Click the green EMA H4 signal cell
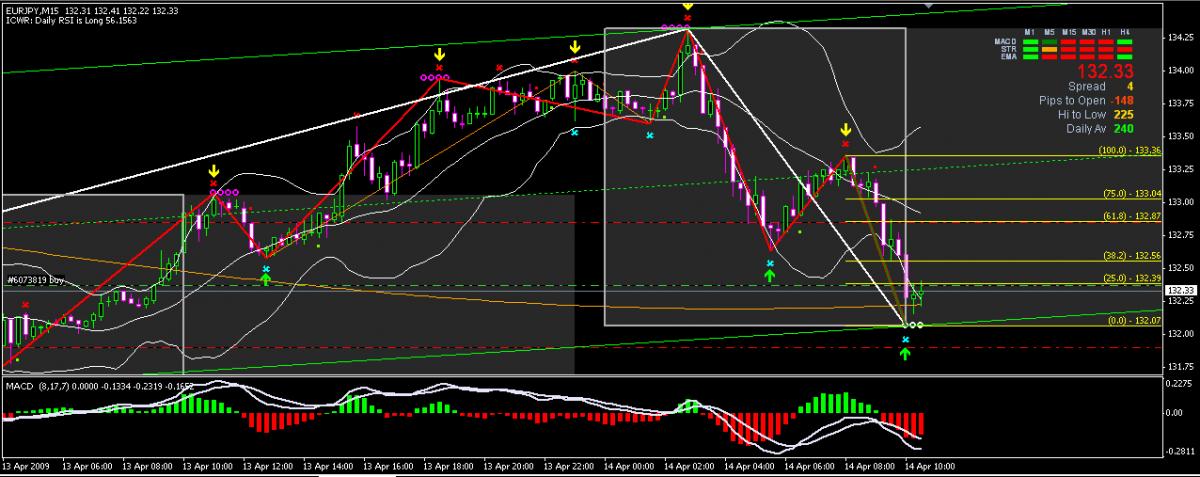The image size is (1200, 477). click(x=1125, y=57)
